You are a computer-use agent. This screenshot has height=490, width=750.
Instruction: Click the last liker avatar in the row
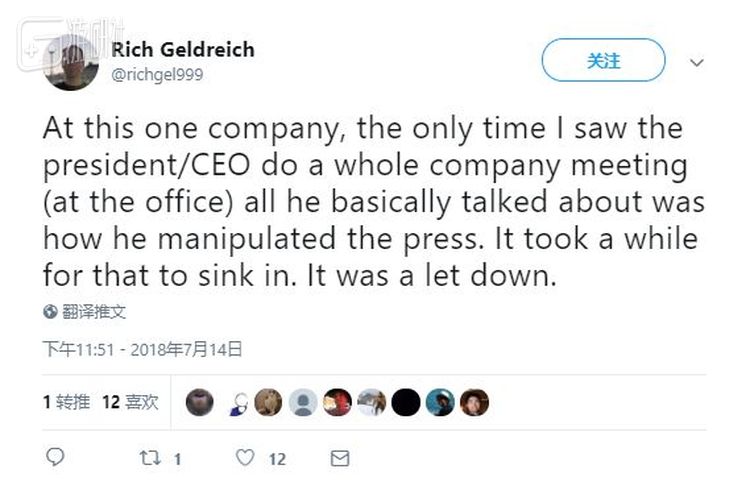click(x=474, y=402)
